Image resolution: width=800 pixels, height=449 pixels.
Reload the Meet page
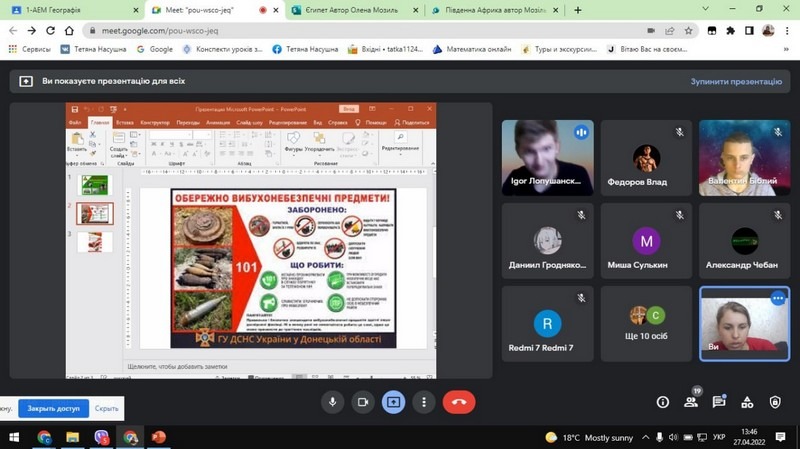[50, 31]
